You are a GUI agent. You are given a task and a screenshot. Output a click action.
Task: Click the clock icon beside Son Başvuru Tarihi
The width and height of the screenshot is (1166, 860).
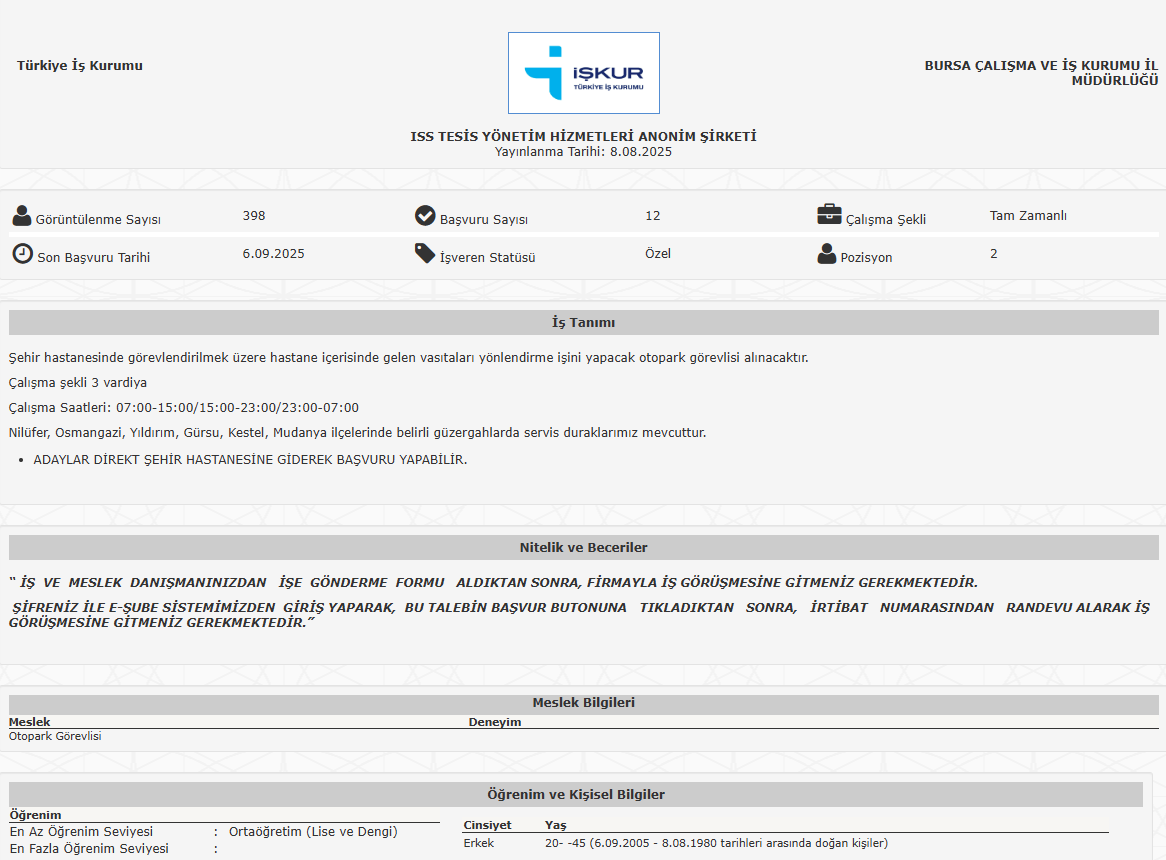(x=22, y=253)
